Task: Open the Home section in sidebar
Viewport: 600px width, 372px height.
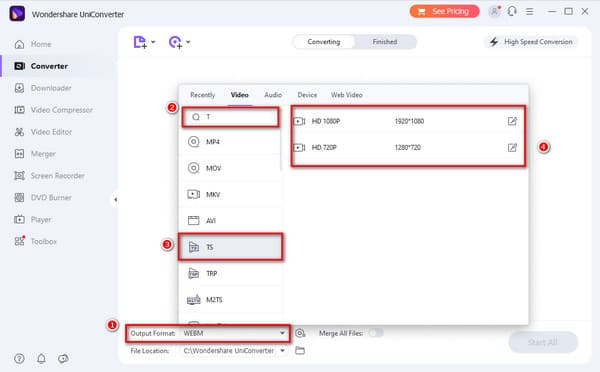Action: pyautogui.click(x=33, y=44)
